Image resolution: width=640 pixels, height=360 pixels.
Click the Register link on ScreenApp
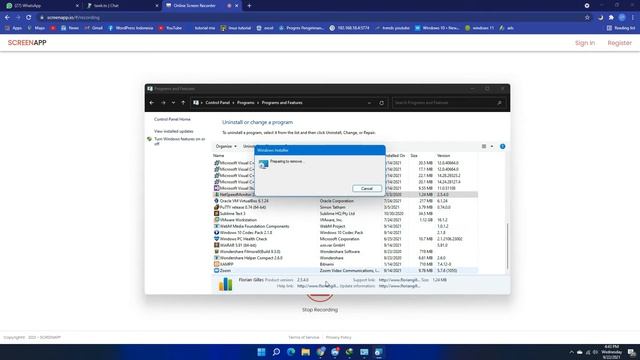[x=619, y=43]
